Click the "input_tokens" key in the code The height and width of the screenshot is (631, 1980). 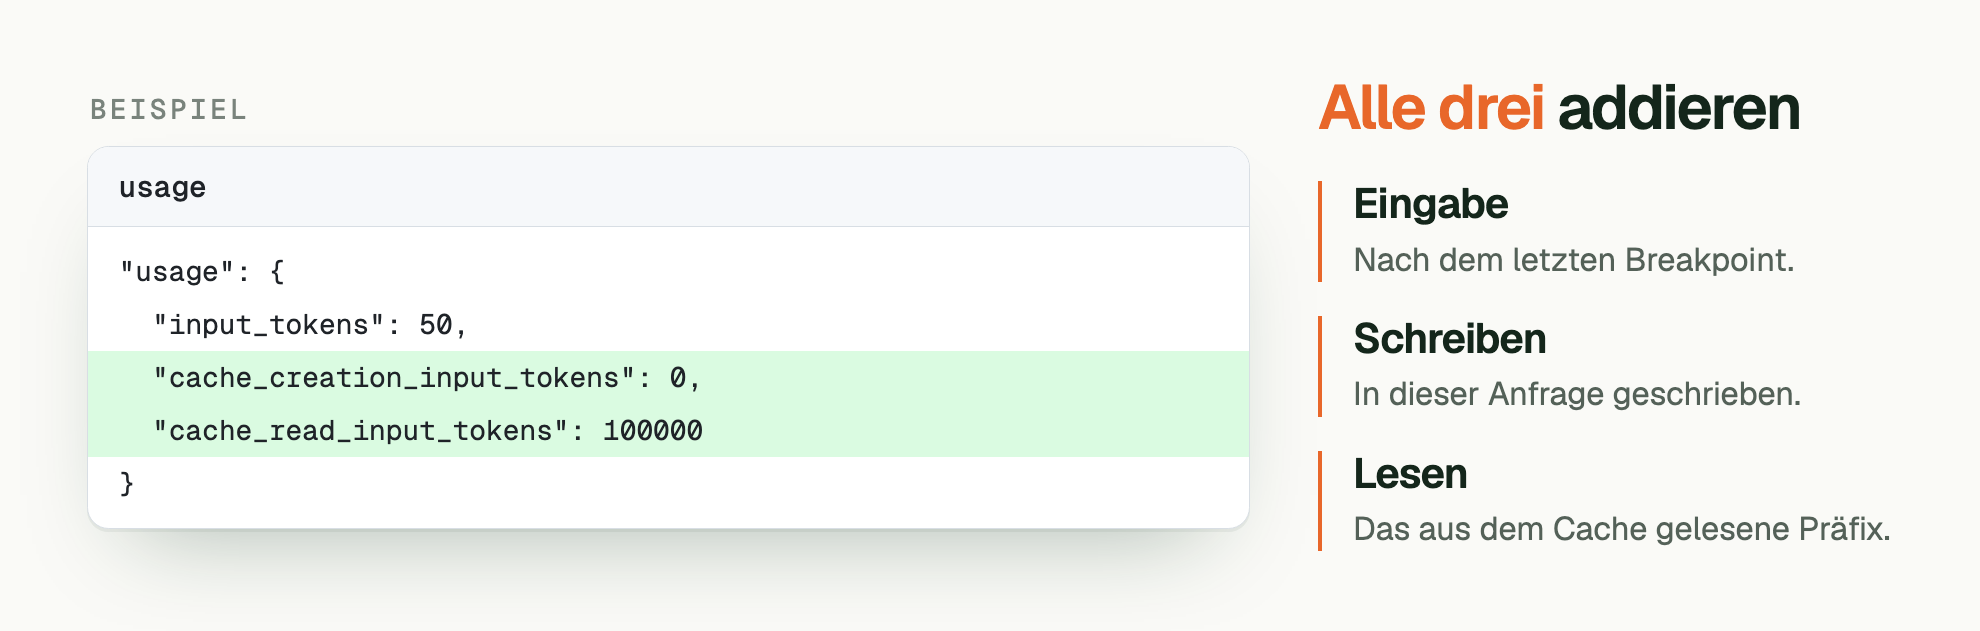pos(269,325)
